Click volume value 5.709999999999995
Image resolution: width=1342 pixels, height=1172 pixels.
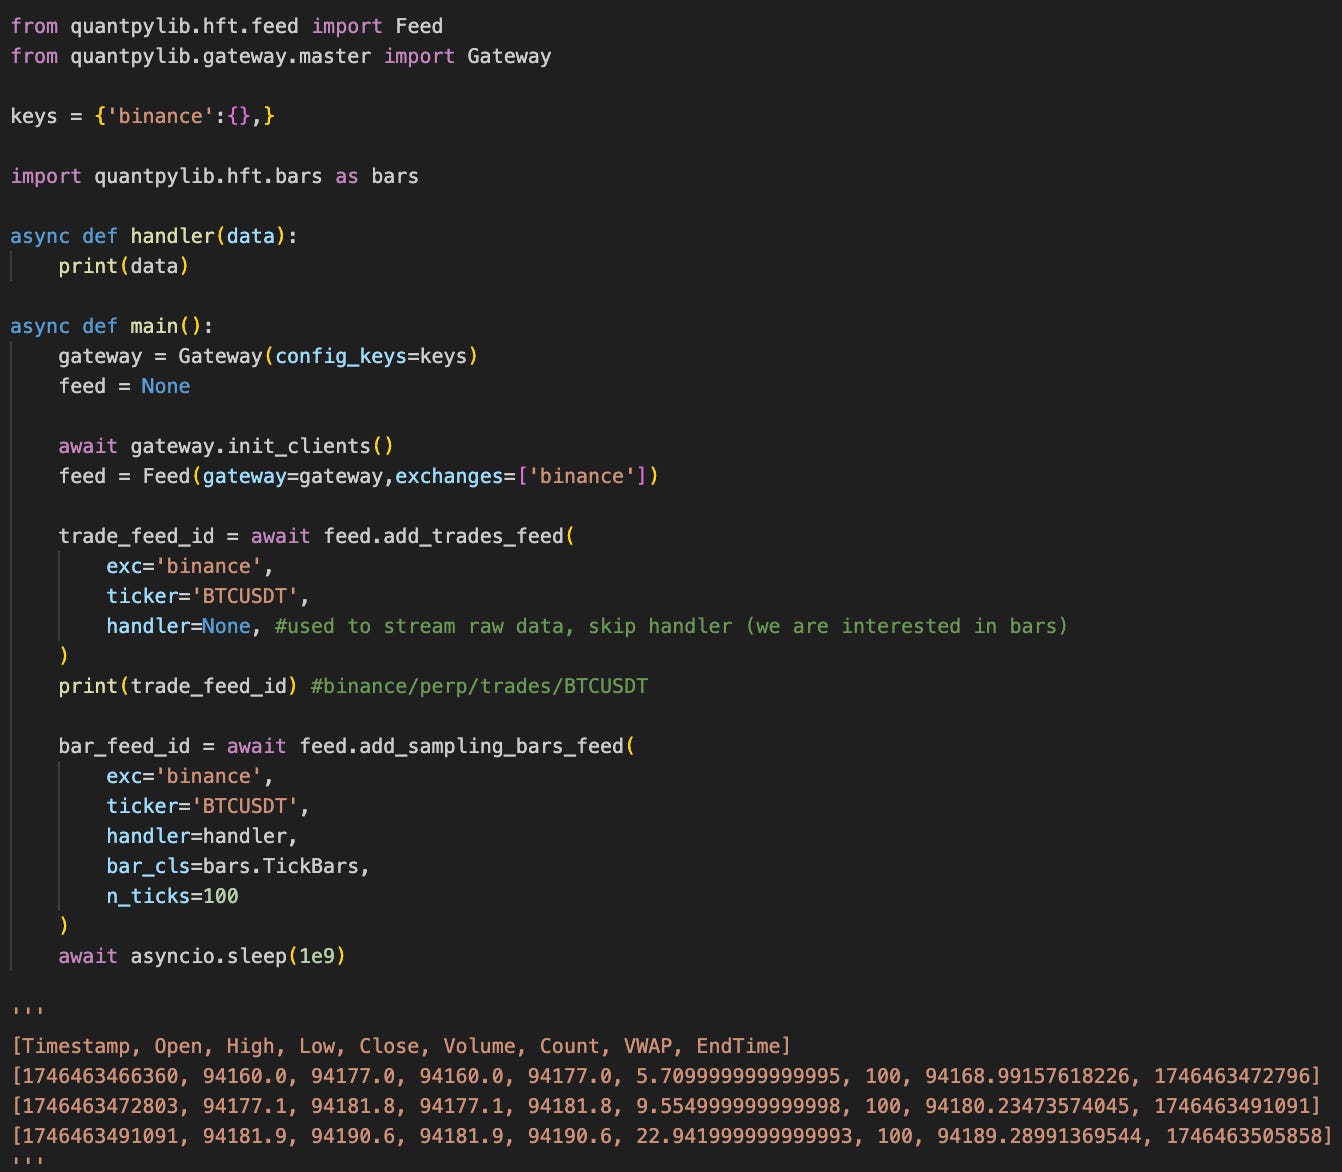(x=738, y=1076)
